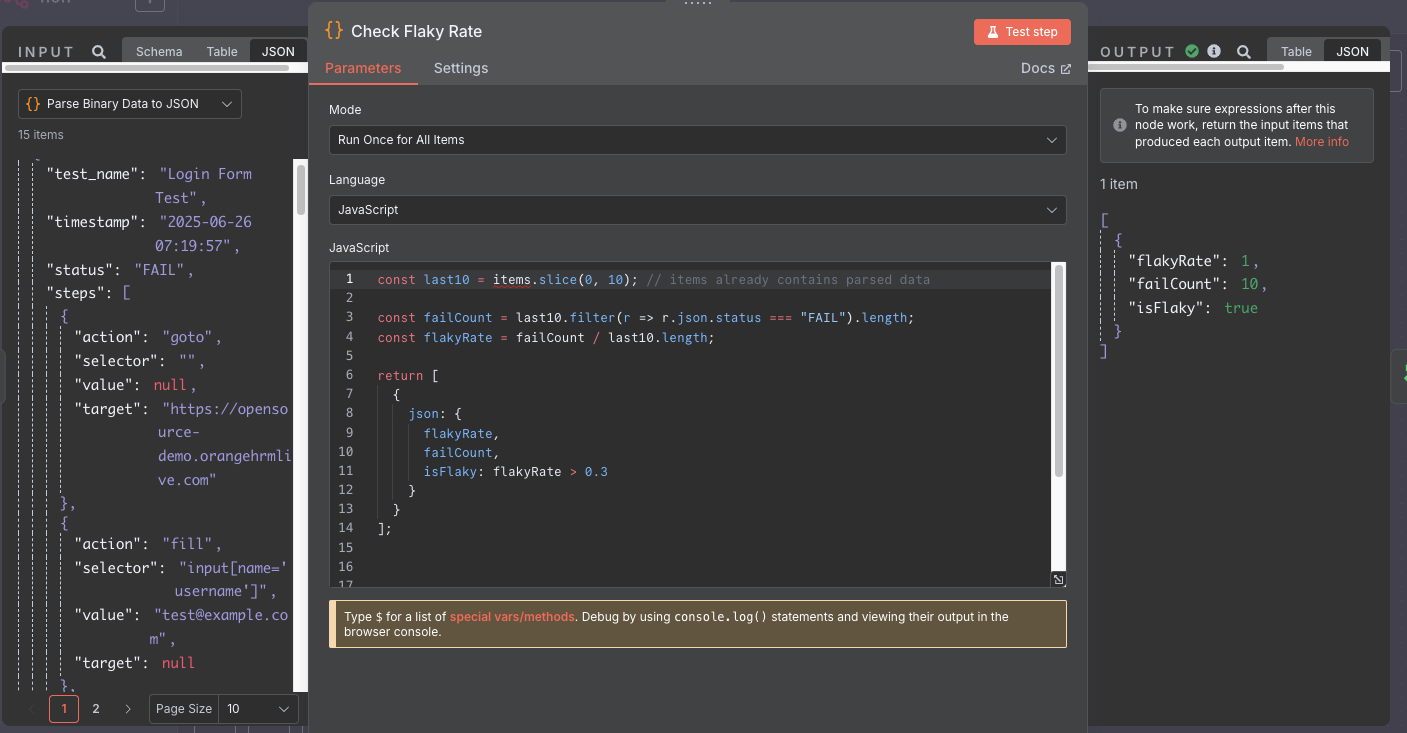Click the 'return [' code line

(x=408, y=376)
